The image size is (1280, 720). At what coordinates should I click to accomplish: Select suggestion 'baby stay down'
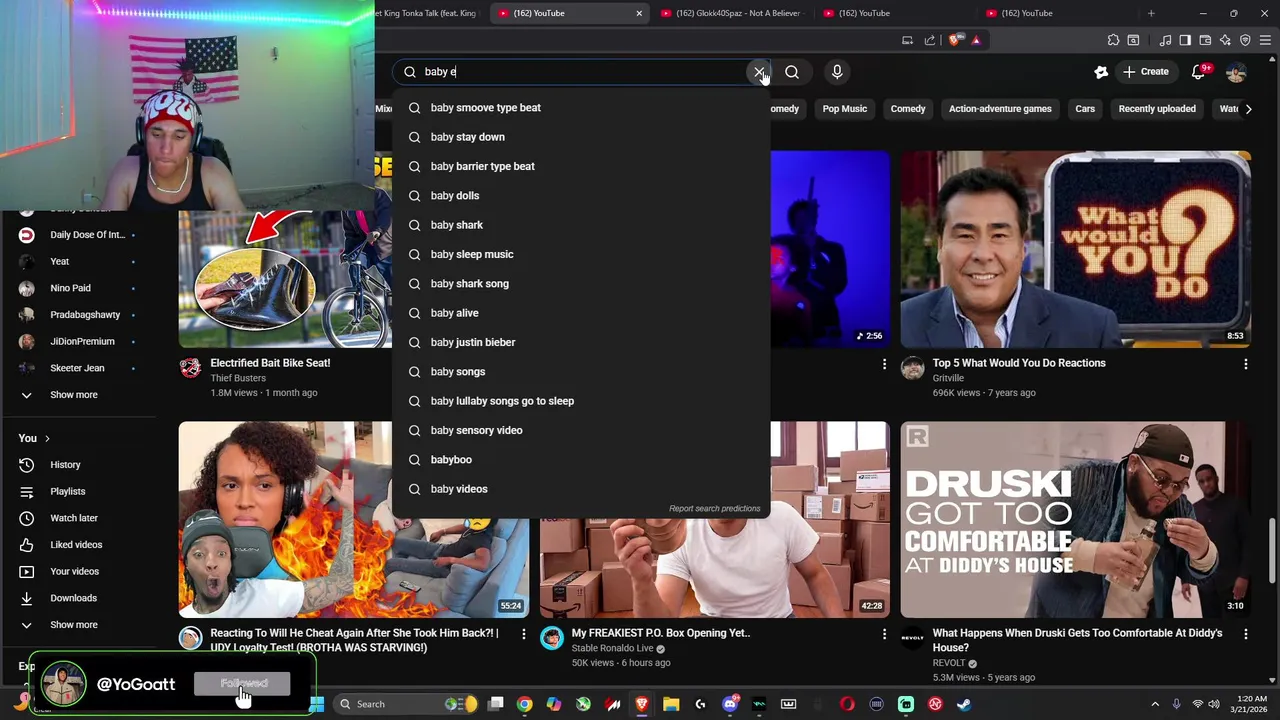[x=581, y=137]
